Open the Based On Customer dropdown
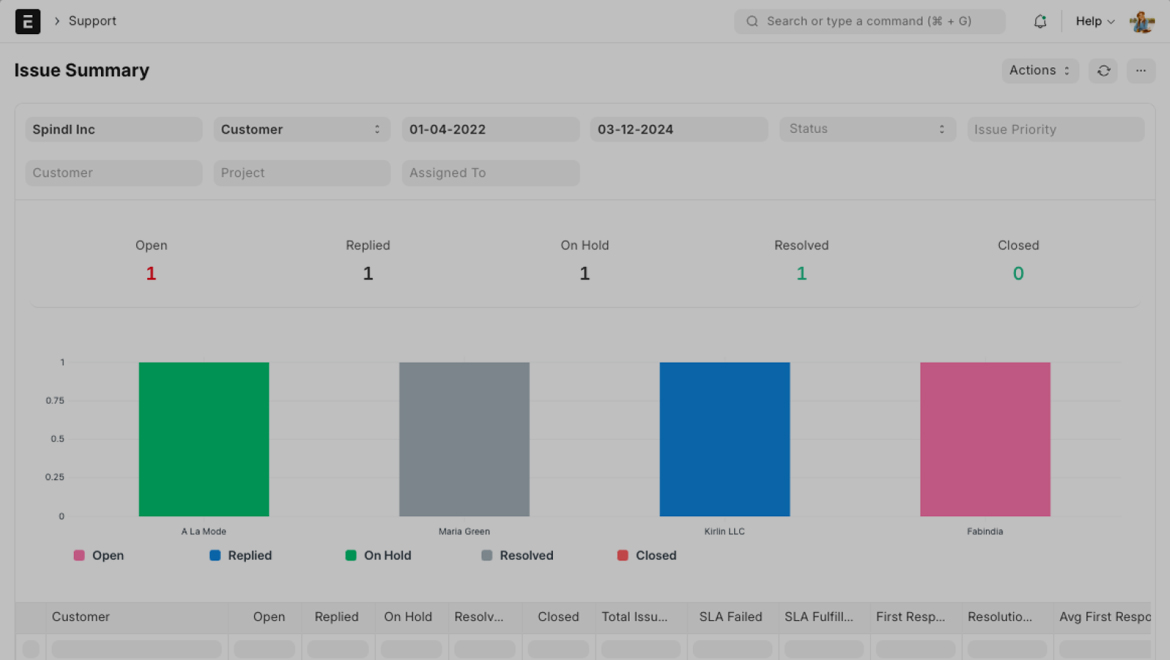 301,130
